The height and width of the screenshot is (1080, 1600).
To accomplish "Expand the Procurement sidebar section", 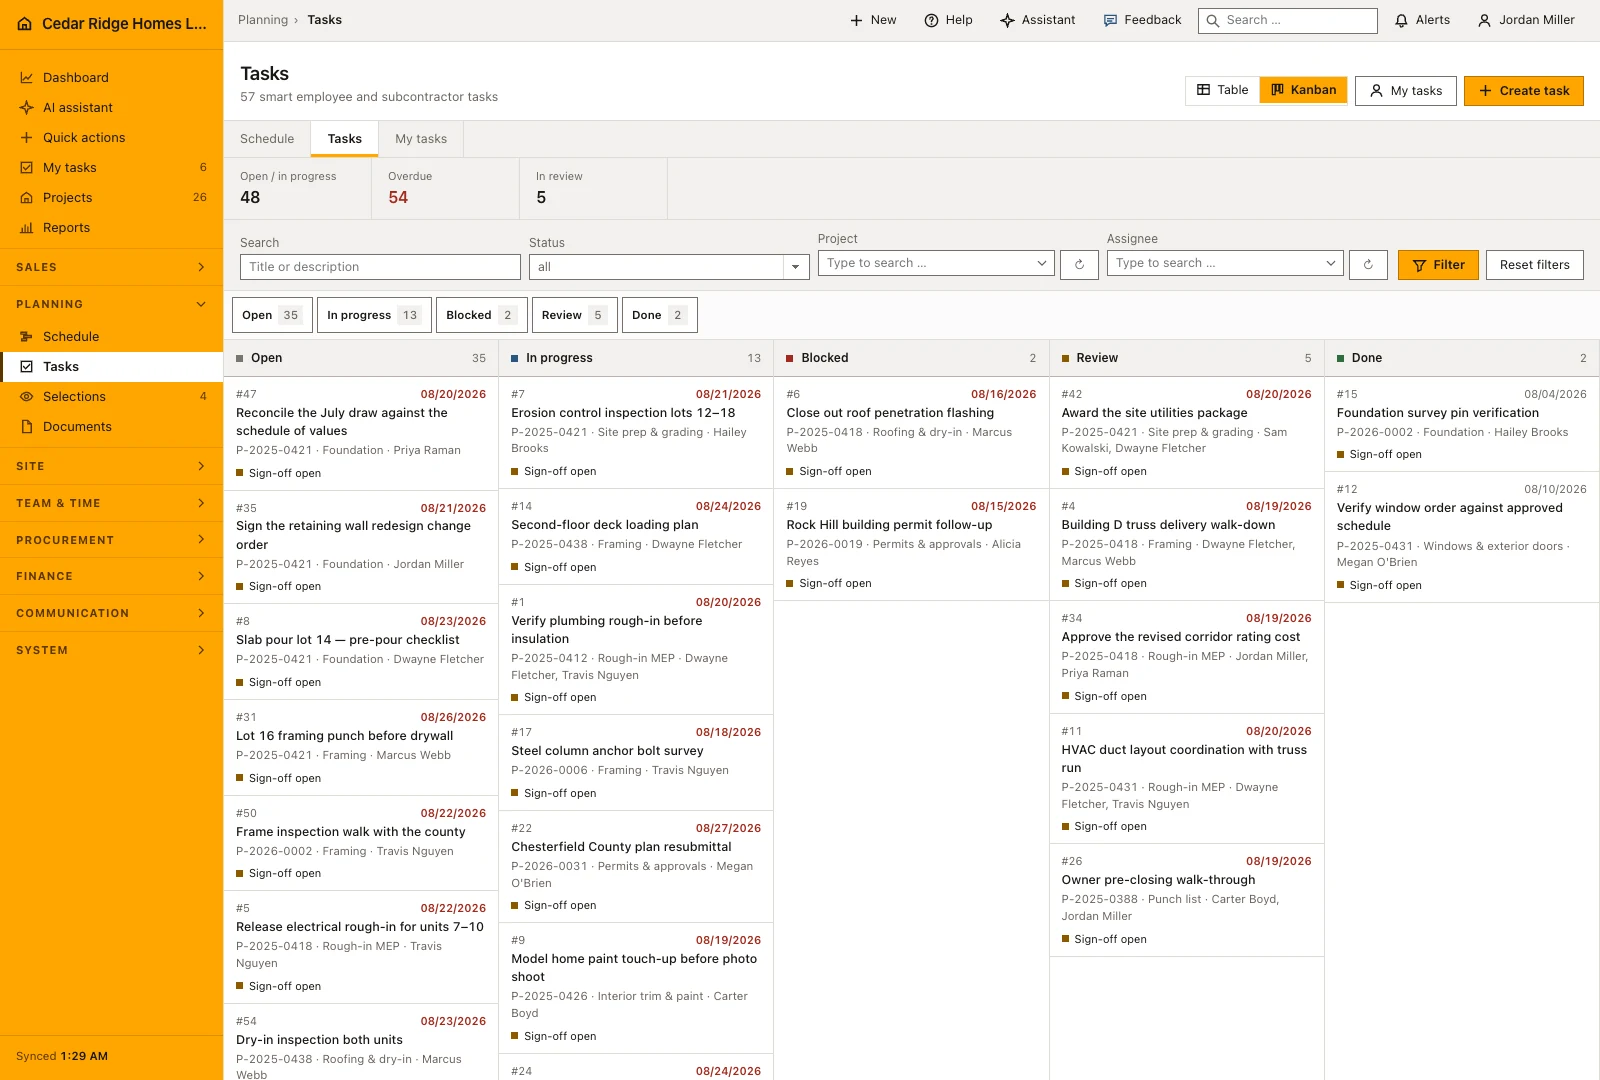I will [x=111, y=540].
